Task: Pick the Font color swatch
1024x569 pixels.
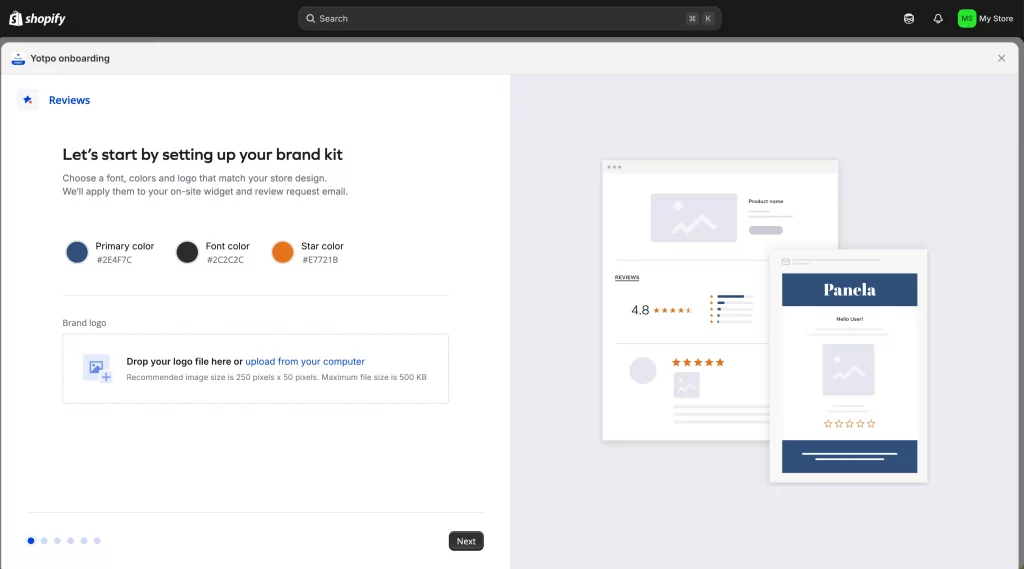Action: (x=187, y=252)
